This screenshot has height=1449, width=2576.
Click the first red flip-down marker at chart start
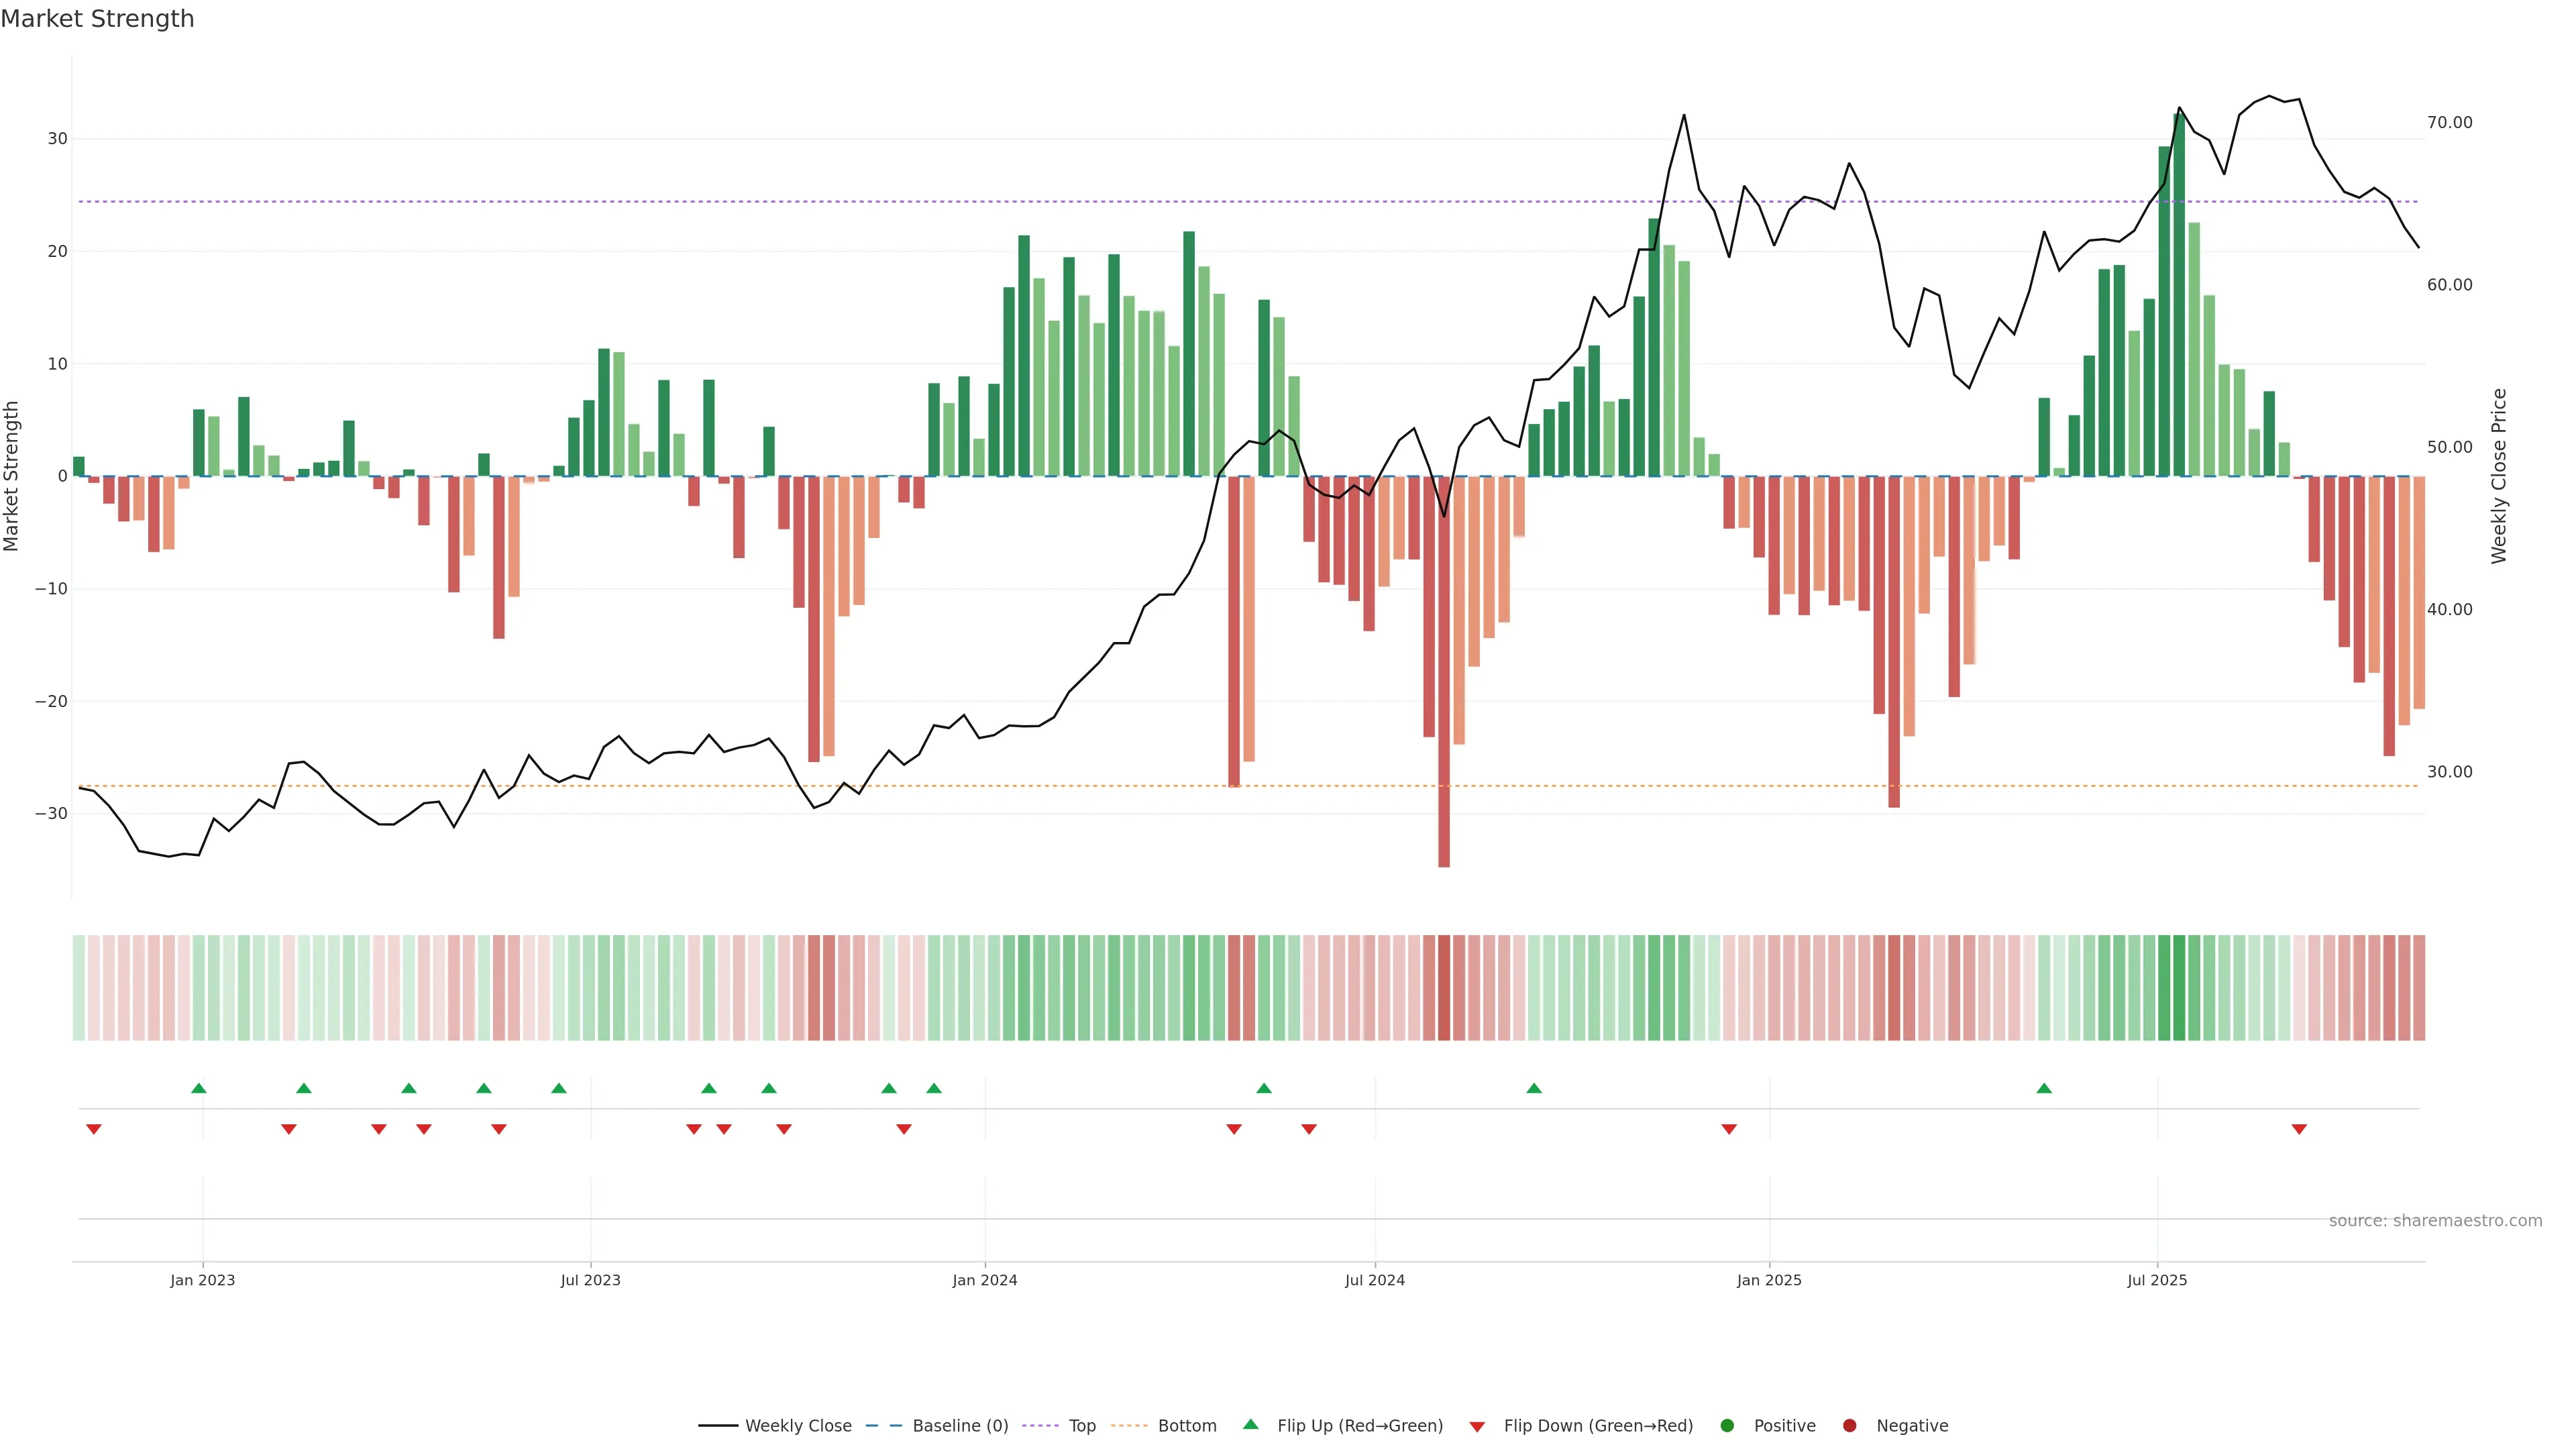tap(94, 1129)
